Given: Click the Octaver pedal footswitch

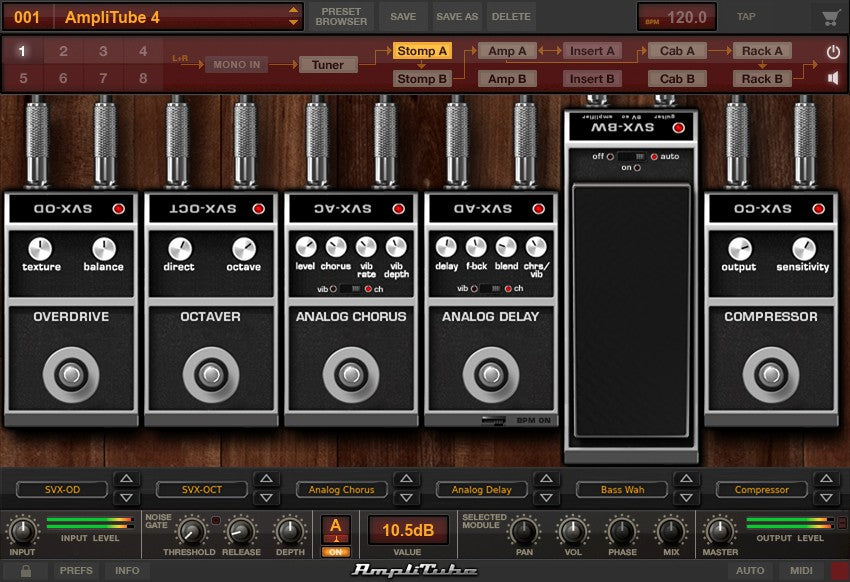Looking at the screenshot, I should tap(209, 375).
